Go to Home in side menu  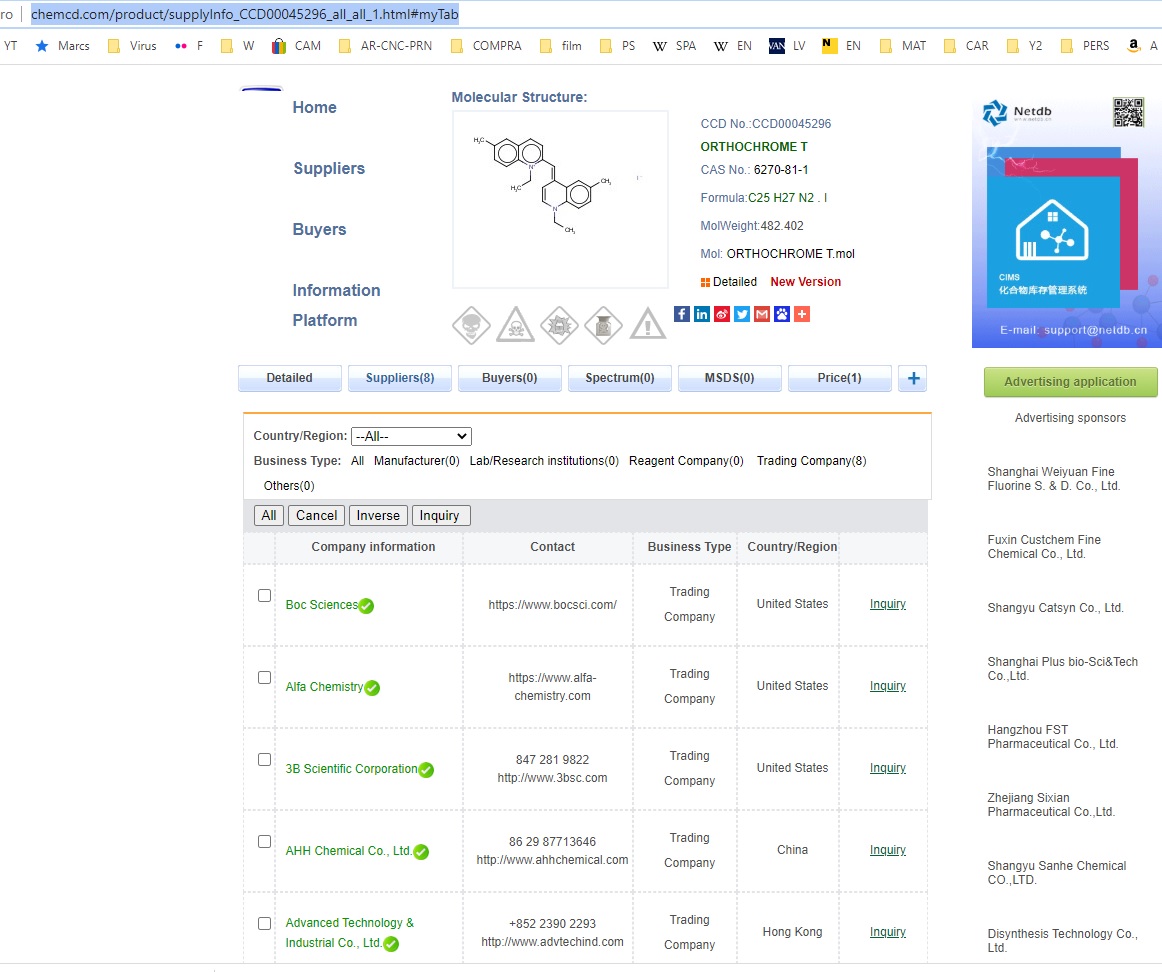314,108
